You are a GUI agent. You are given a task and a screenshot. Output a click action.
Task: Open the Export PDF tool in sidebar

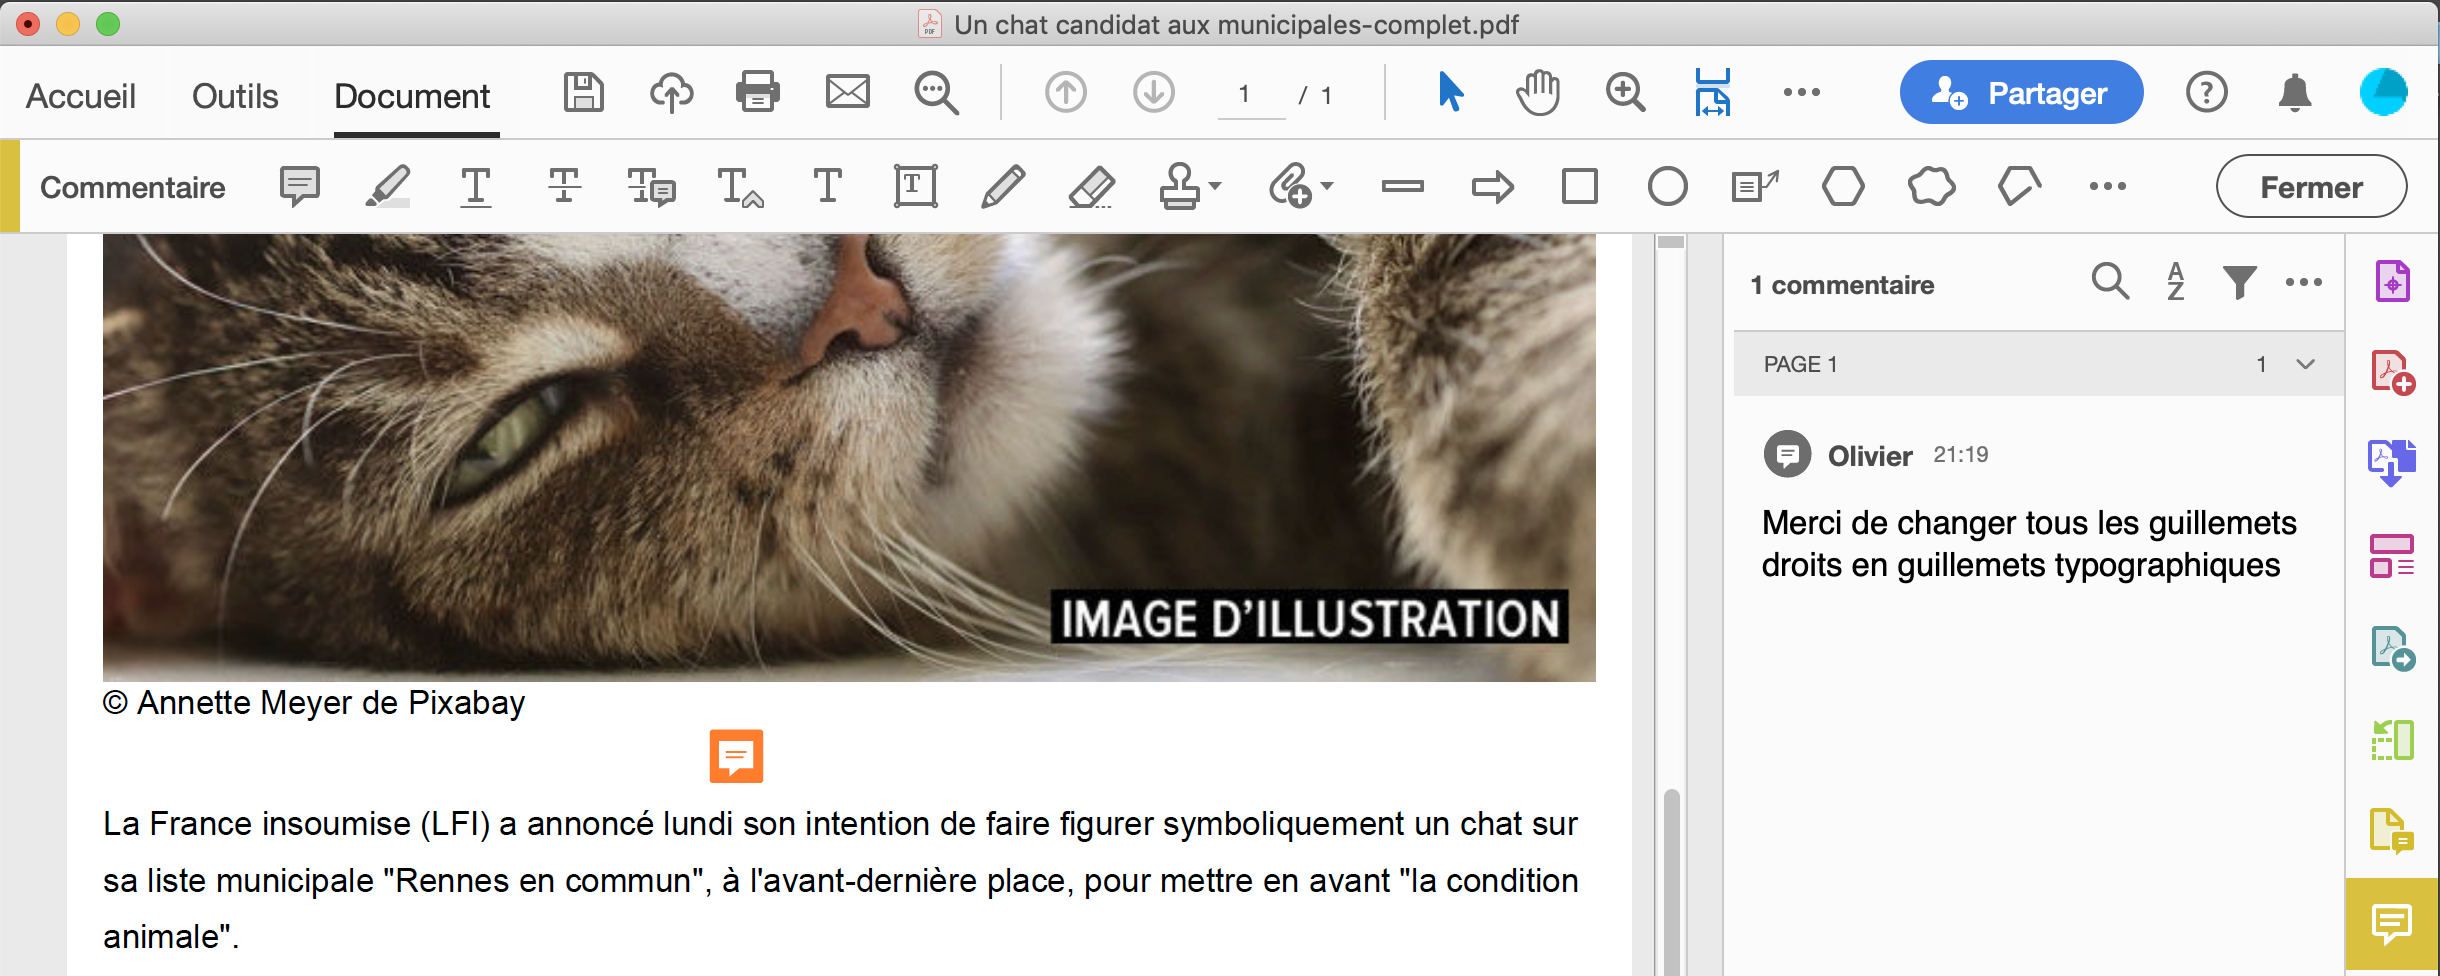click(x=2393, y=648)
